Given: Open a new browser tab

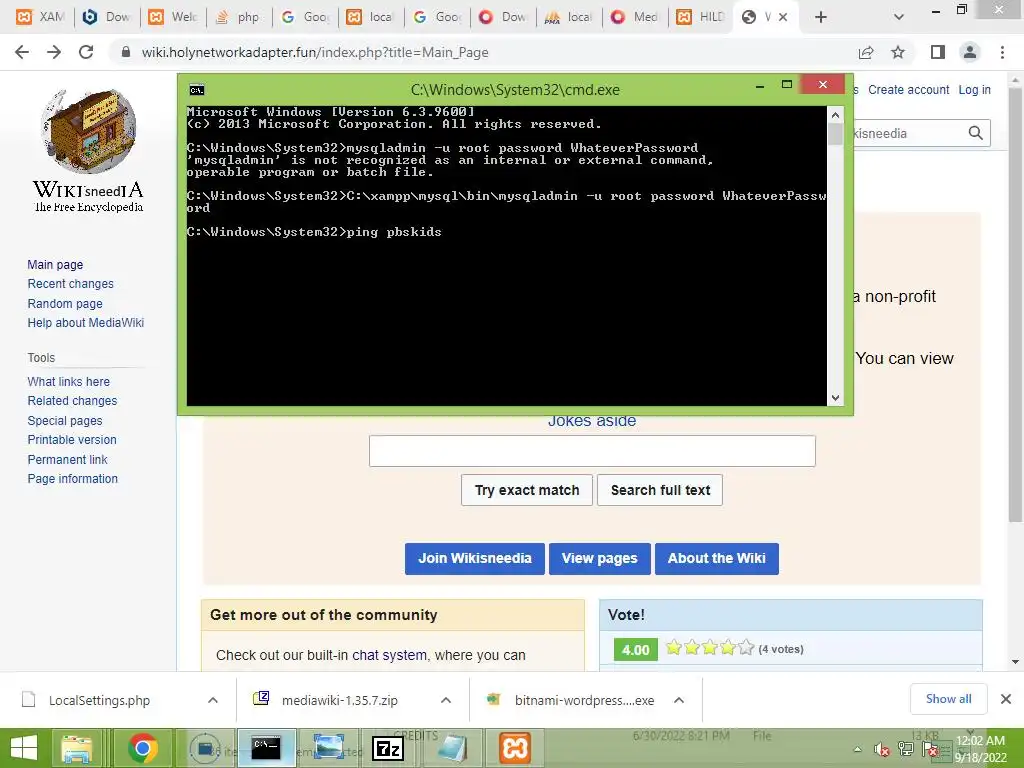Looking at the screenshot, I should pyautogui.click(x=821, y=17).
